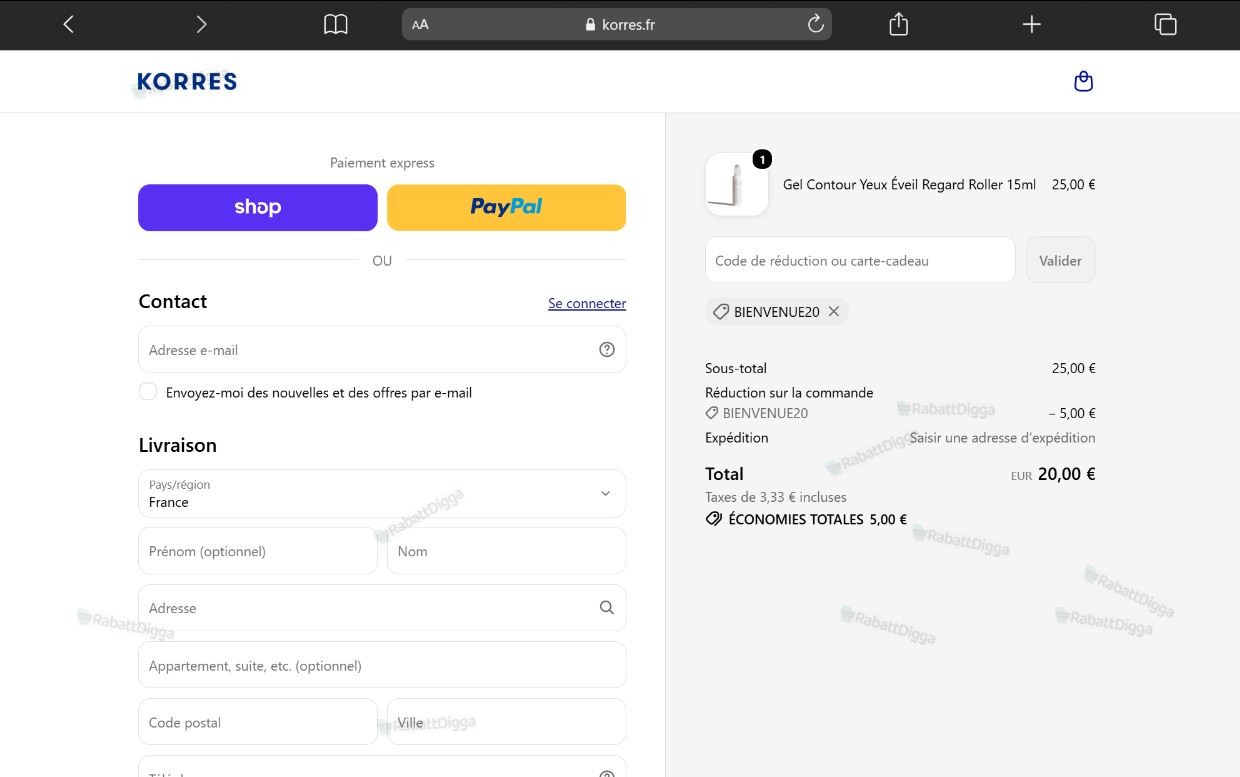
Task: Click the product roller thumbnail image
Action: tap(737, 184)
